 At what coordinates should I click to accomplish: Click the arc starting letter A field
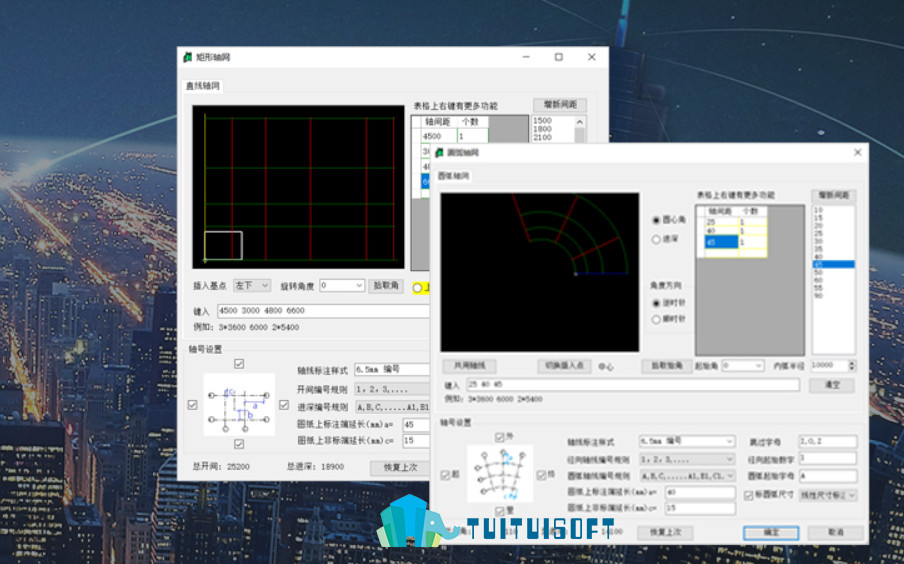coord(827,476)
